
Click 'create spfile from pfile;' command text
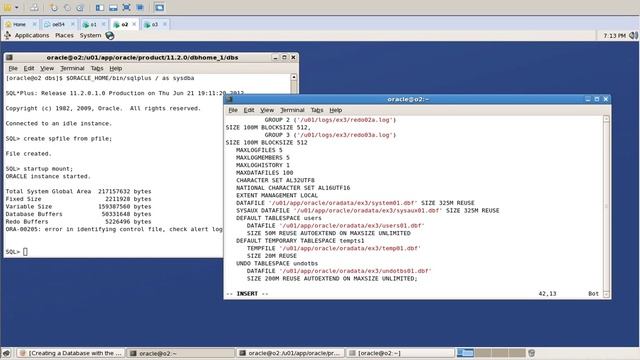67,139
